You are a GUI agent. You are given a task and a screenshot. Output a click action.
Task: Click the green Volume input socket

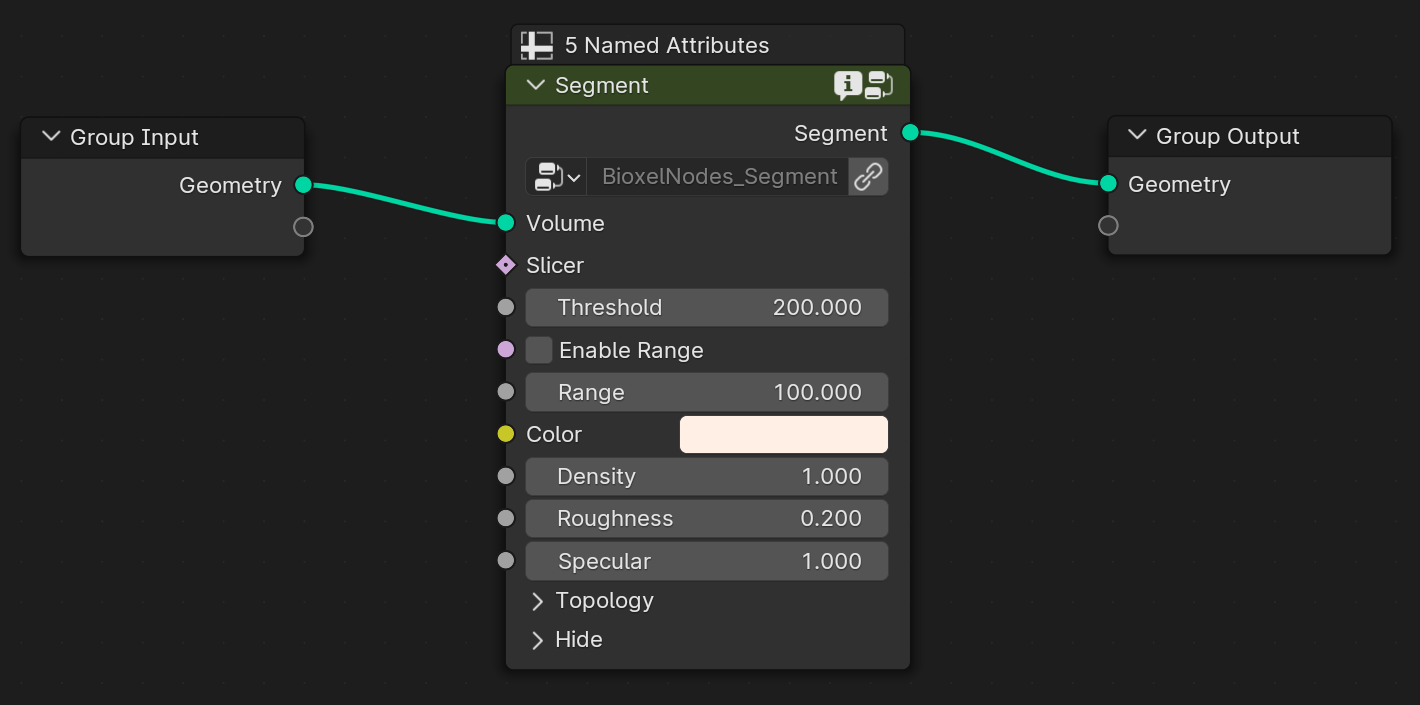pos(506,223)
